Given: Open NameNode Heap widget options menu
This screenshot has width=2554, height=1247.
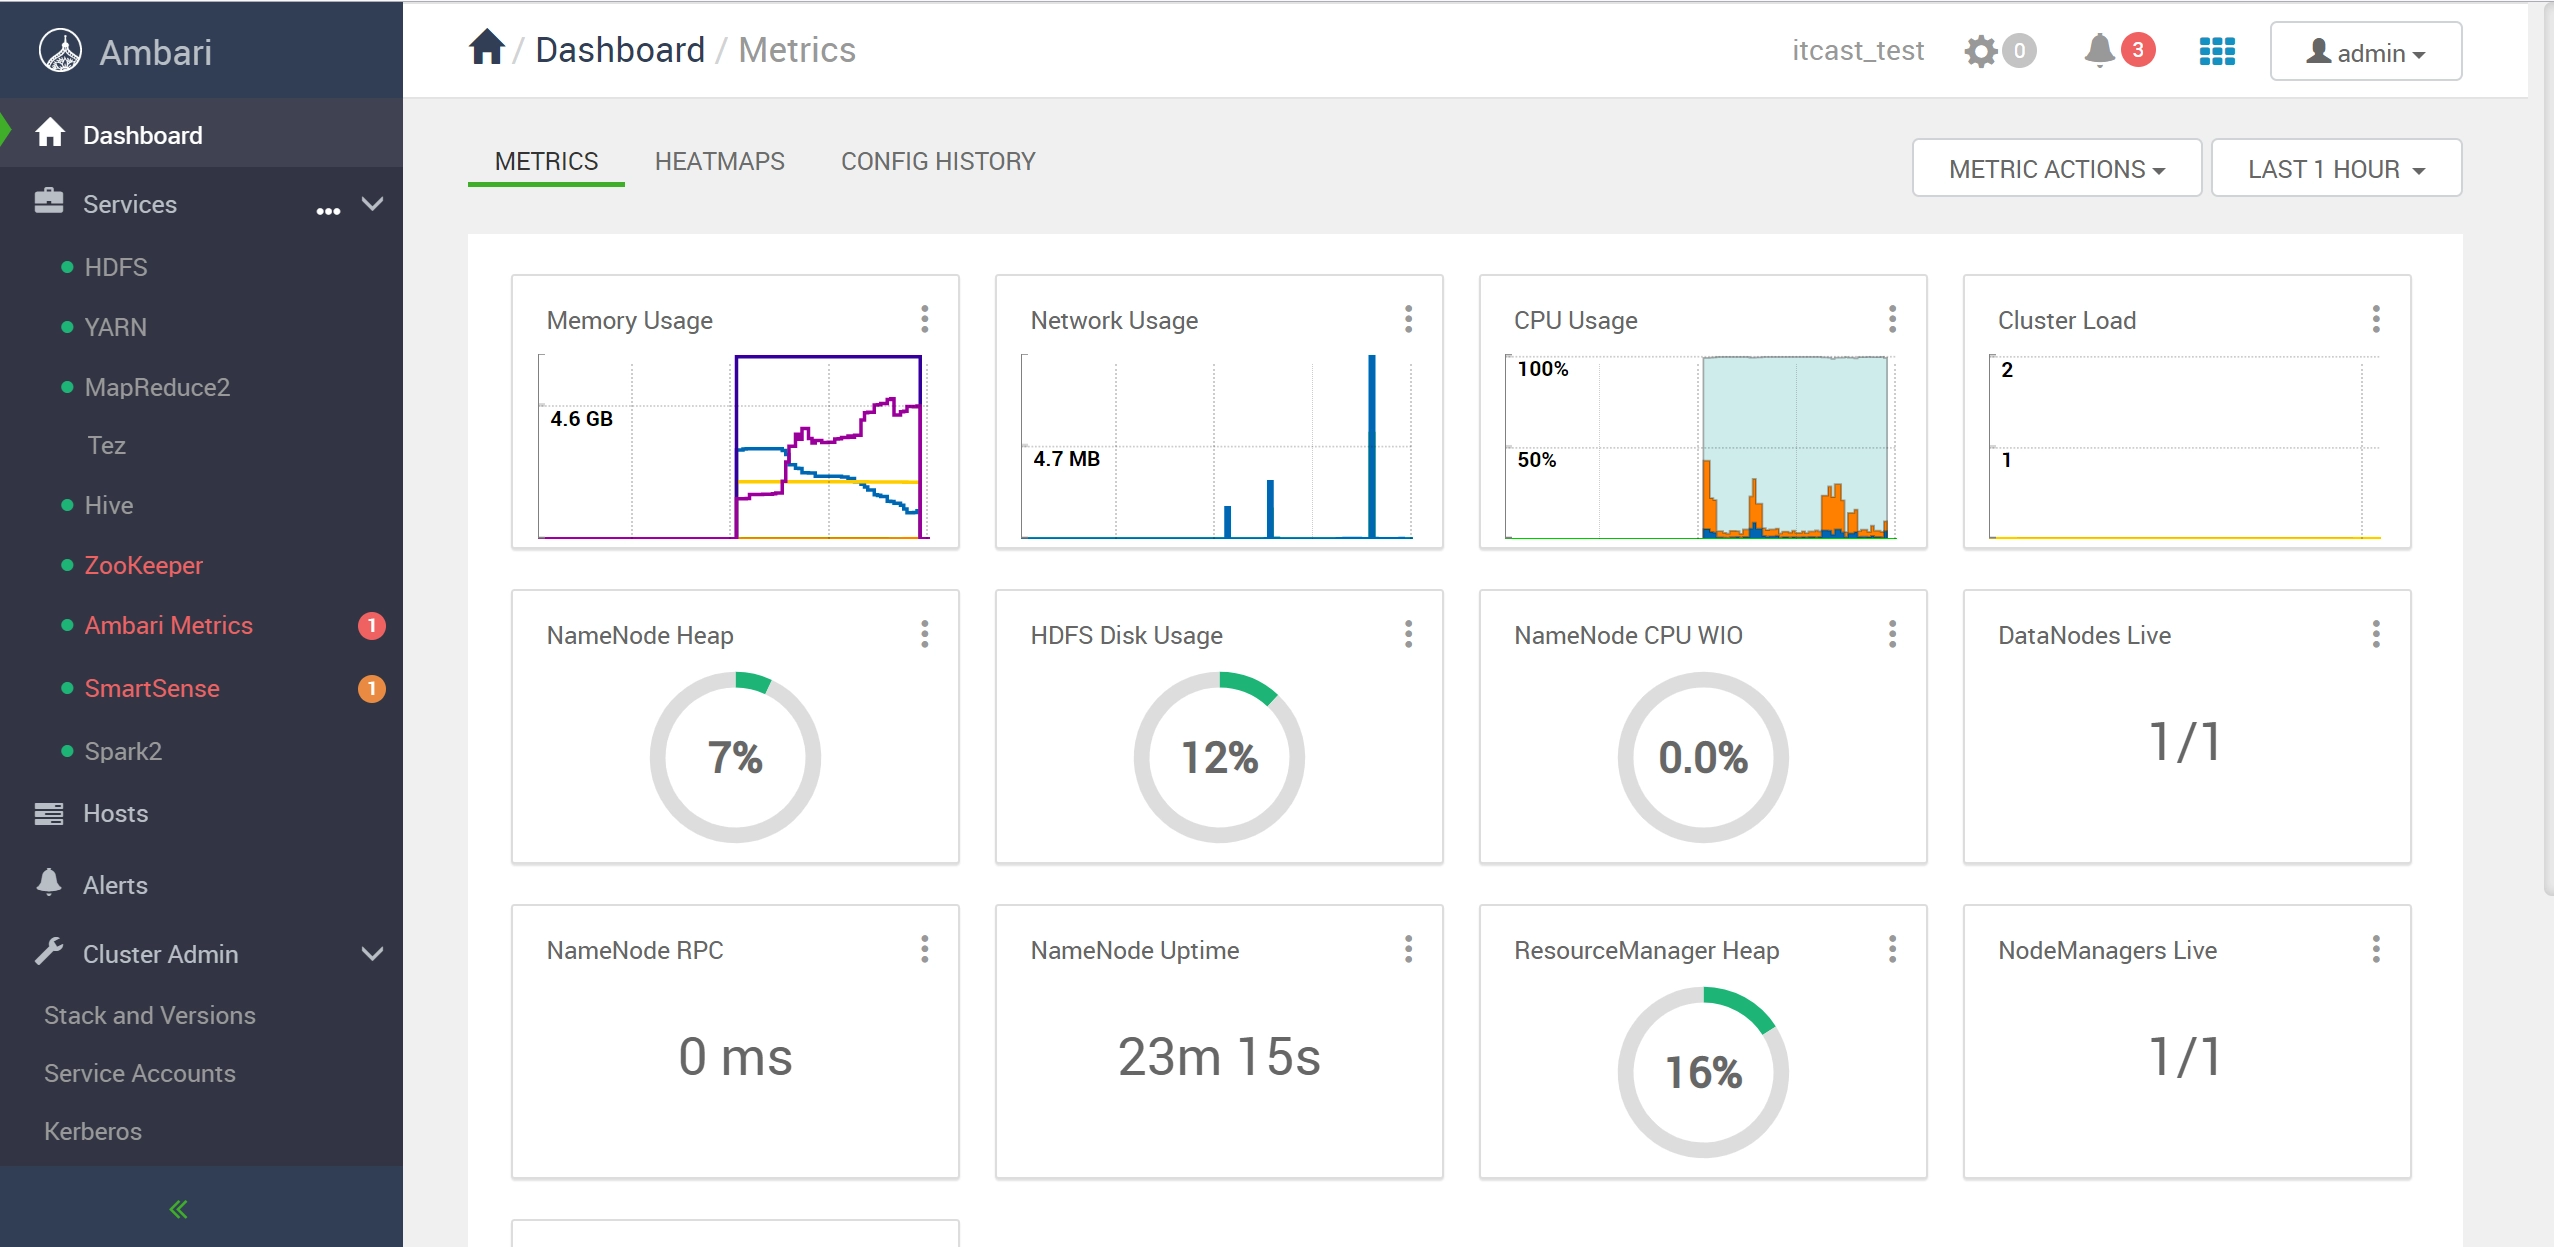Looking at the screenshot, I should (925, 634).
